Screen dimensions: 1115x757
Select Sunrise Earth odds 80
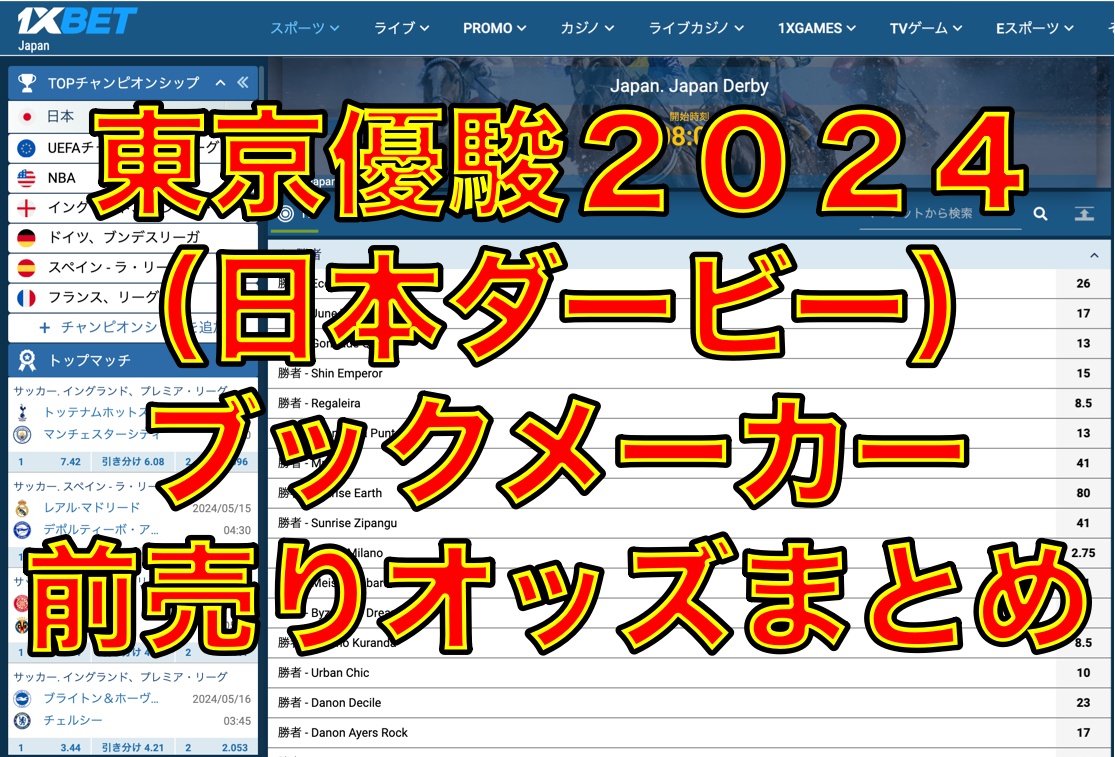[x=1083, y=493]
